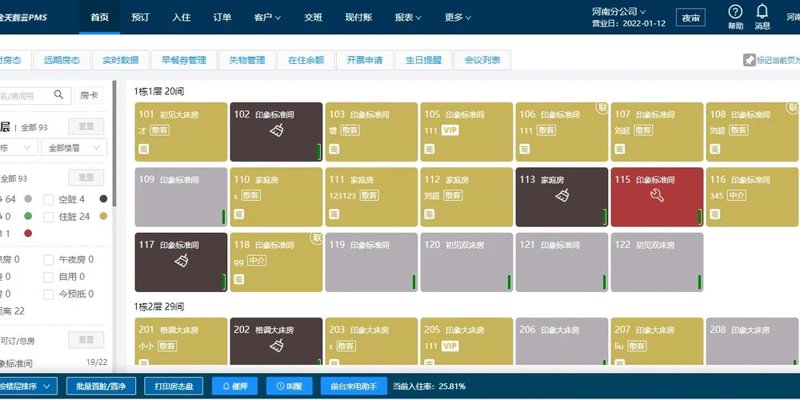Image resolution: width=800 pixels, height=400 pixels.
Task: Open the 按楼层排序 sort dropdown
Action: pyautogui.click(x=28, y=386)
